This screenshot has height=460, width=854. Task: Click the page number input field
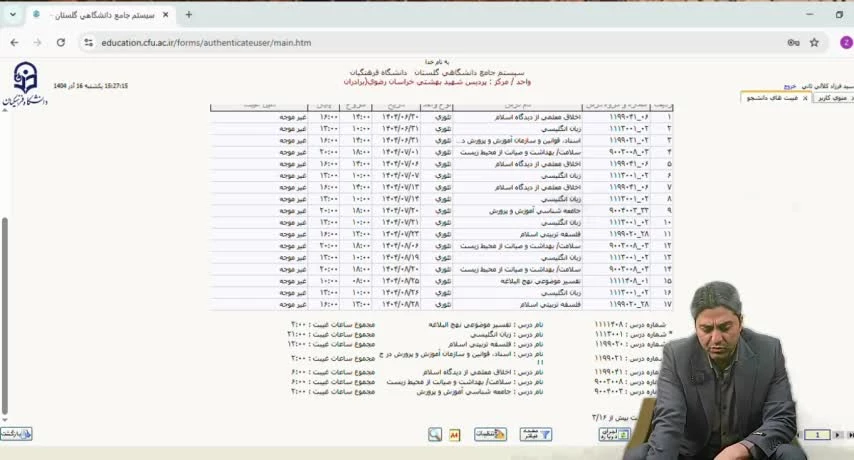pos(818,435)
